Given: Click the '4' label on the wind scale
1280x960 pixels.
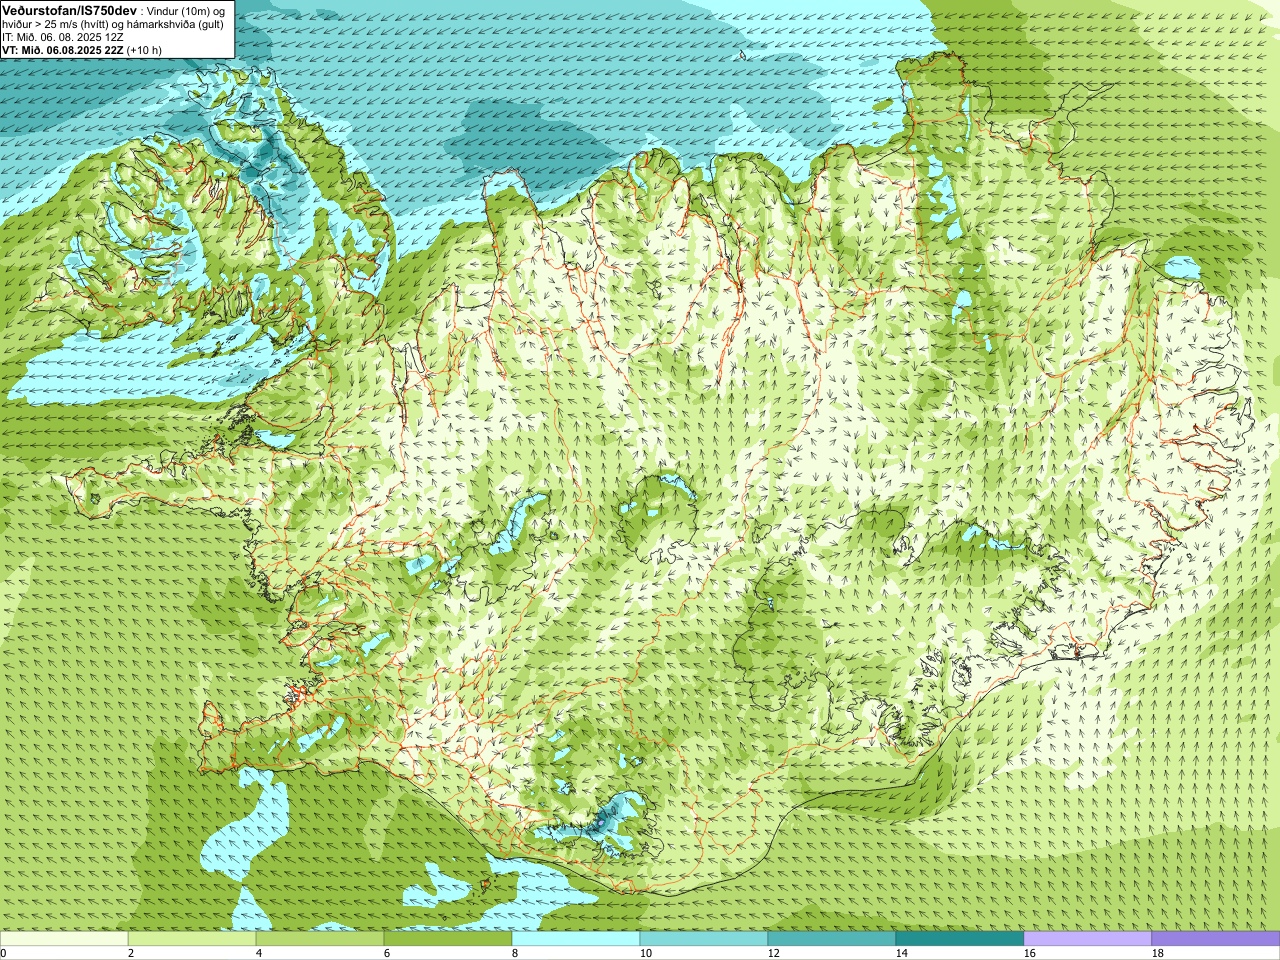Looking at the screenshot, I should 259,953.
